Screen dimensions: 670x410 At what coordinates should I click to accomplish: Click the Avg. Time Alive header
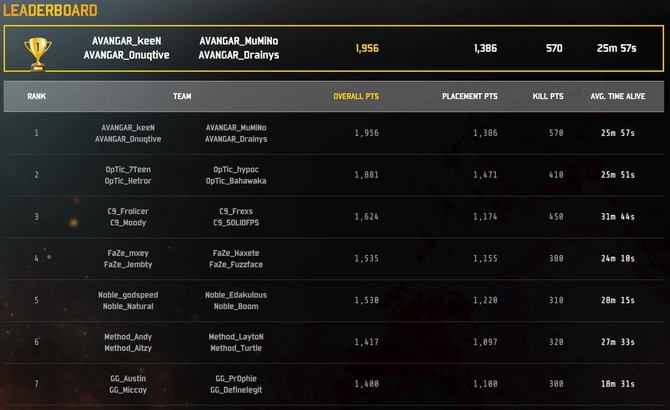617,97
